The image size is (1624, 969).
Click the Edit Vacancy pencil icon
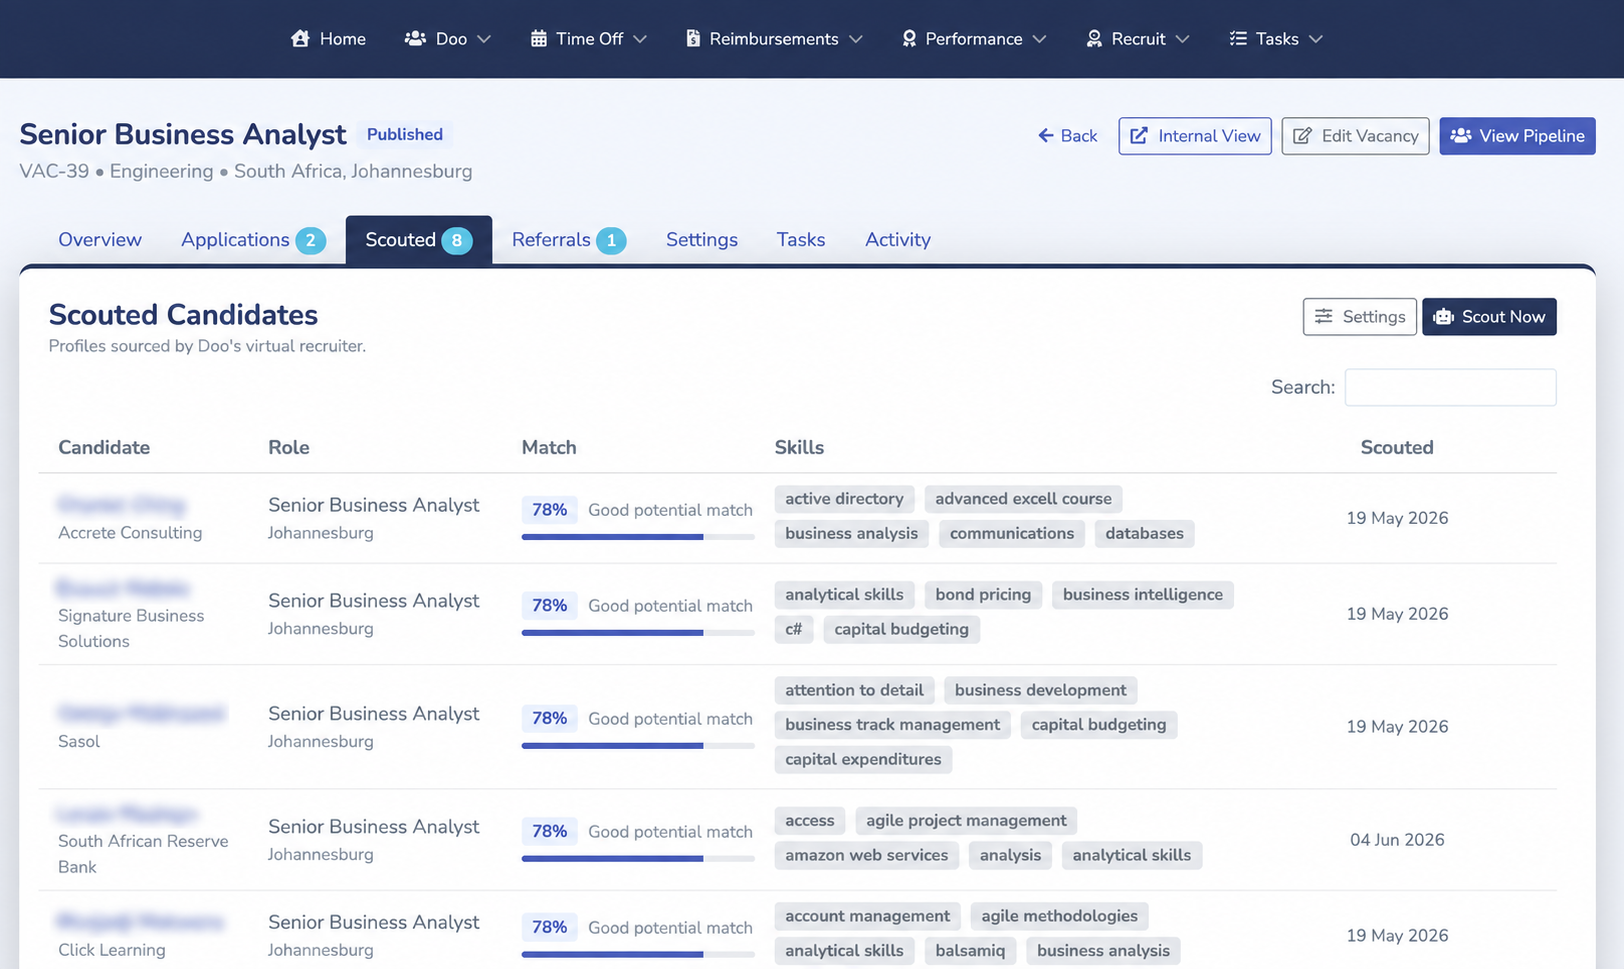1302,136
